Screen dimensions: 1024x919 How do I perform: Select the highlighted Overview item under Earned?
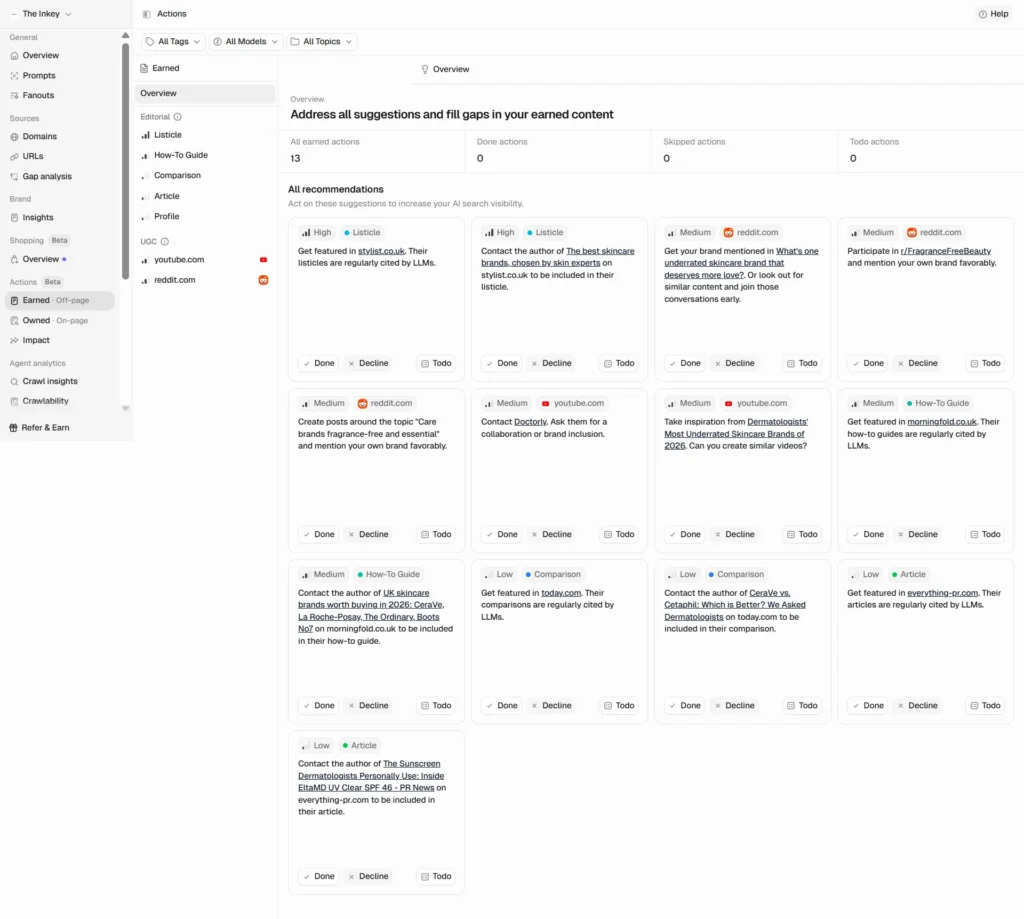click(204, 93)
